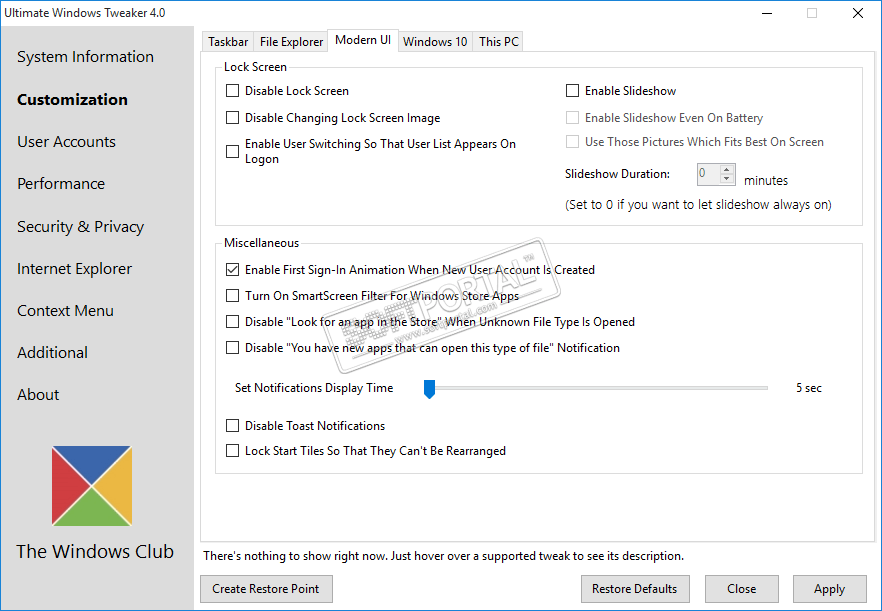Switch to the File Explorer tab
The image size is (882, 611).
(x=291, y=42)
